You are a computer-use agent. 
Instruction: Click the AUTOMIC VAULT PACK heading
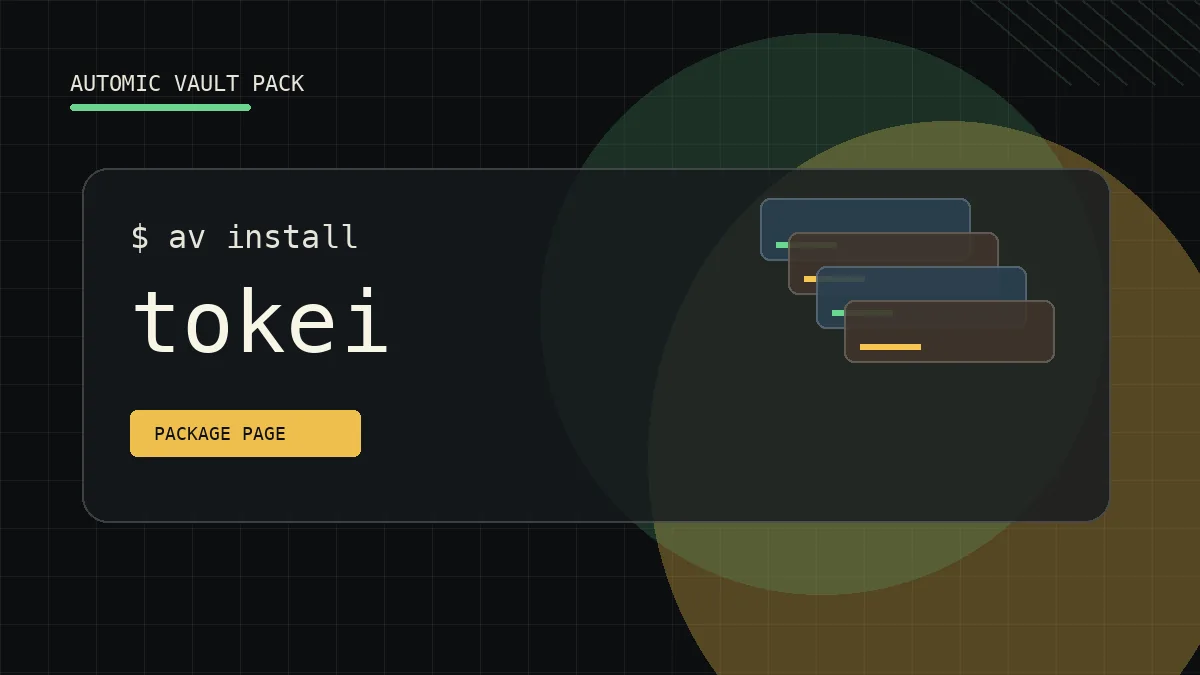click(x=187, y=84)
